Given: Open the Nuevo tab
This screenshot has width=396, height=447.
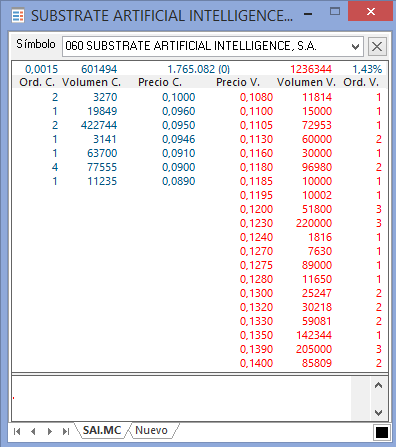Looking at the screenshot, I should [152, 430].
